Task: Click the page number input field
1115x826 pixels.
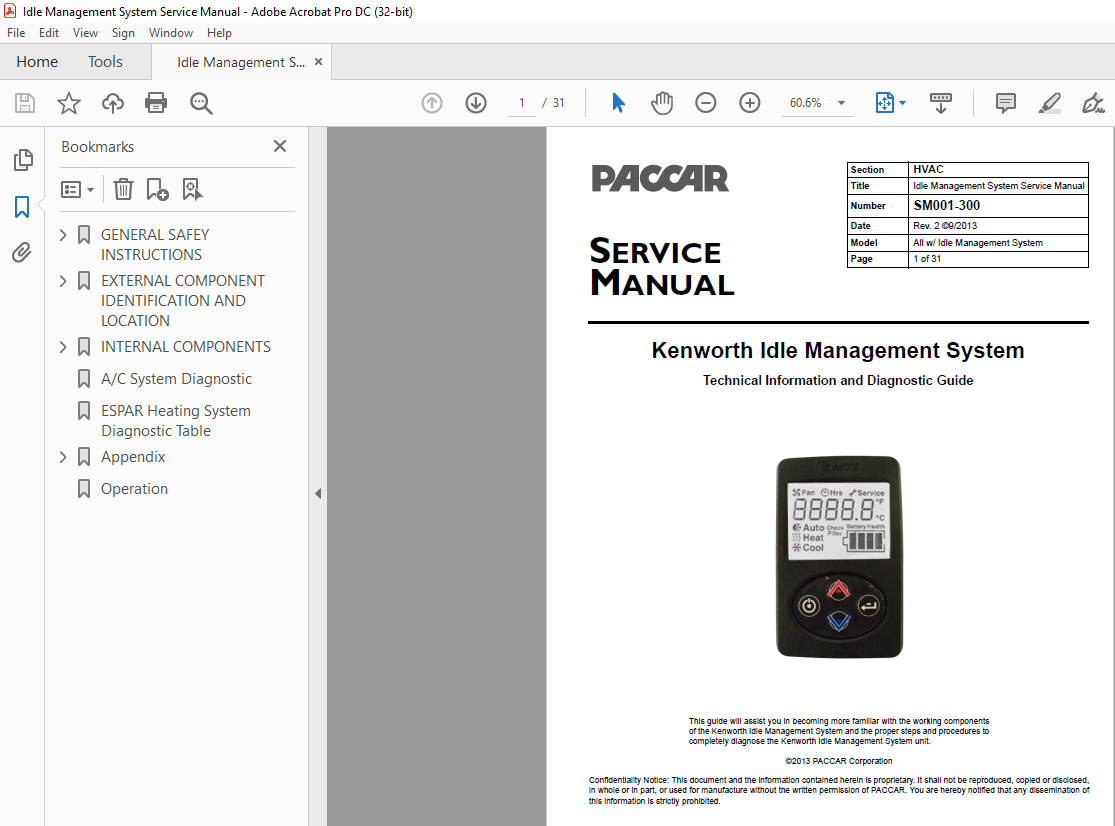Action: 521,103
